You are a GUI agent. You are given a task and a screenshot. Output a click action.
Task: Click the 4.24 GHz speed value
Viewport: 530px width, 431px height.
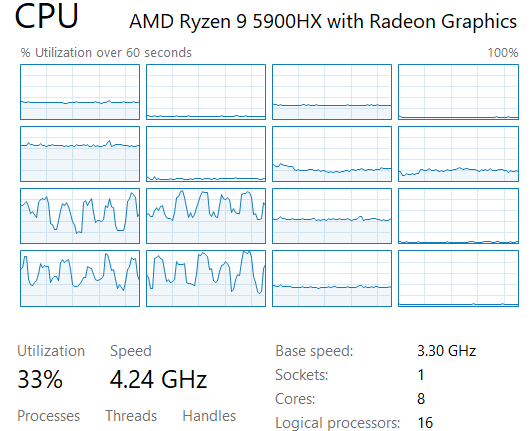tap(158, 379)
